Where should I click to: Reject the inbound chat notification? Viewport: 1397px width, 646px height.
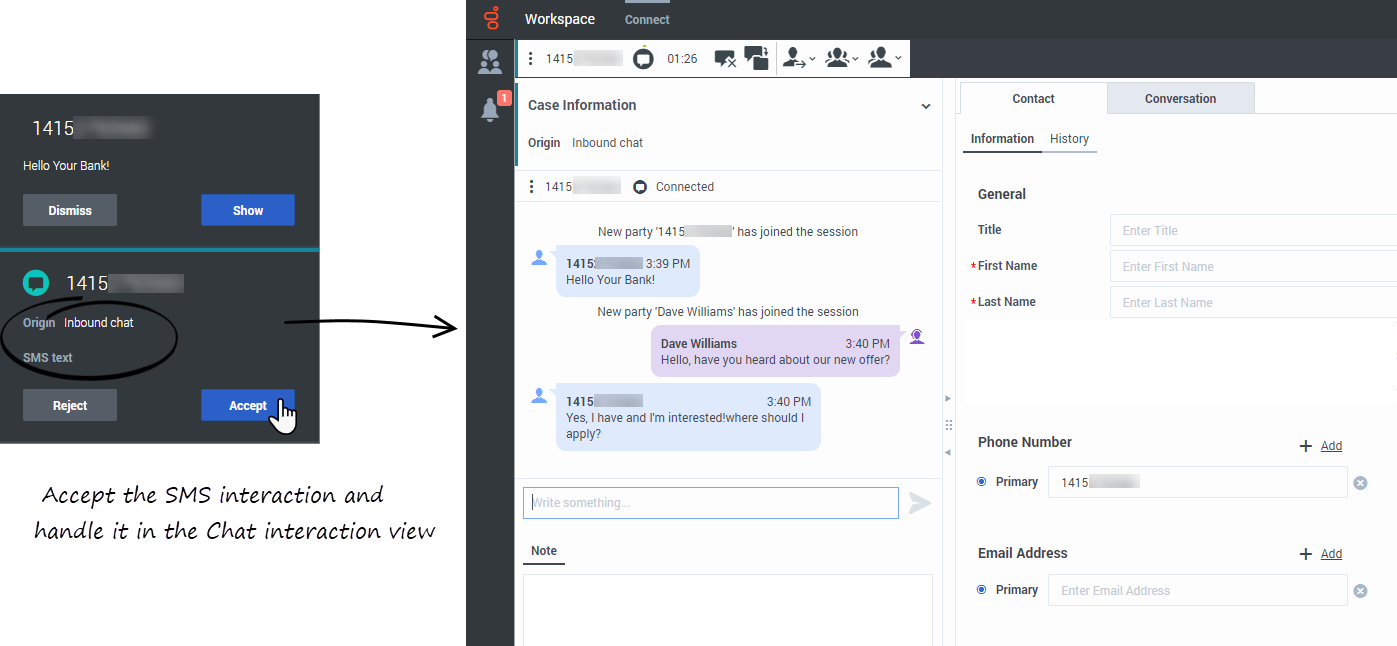(x=70, y=405)
